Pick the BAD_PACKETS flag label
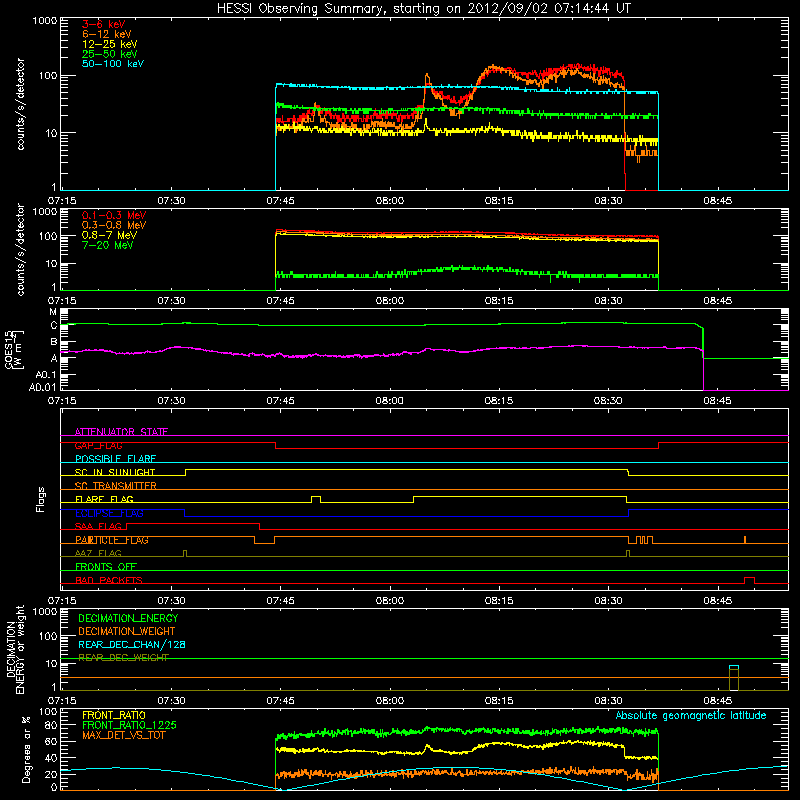Viewport: 800px width, 800px height. pos(109,580)
